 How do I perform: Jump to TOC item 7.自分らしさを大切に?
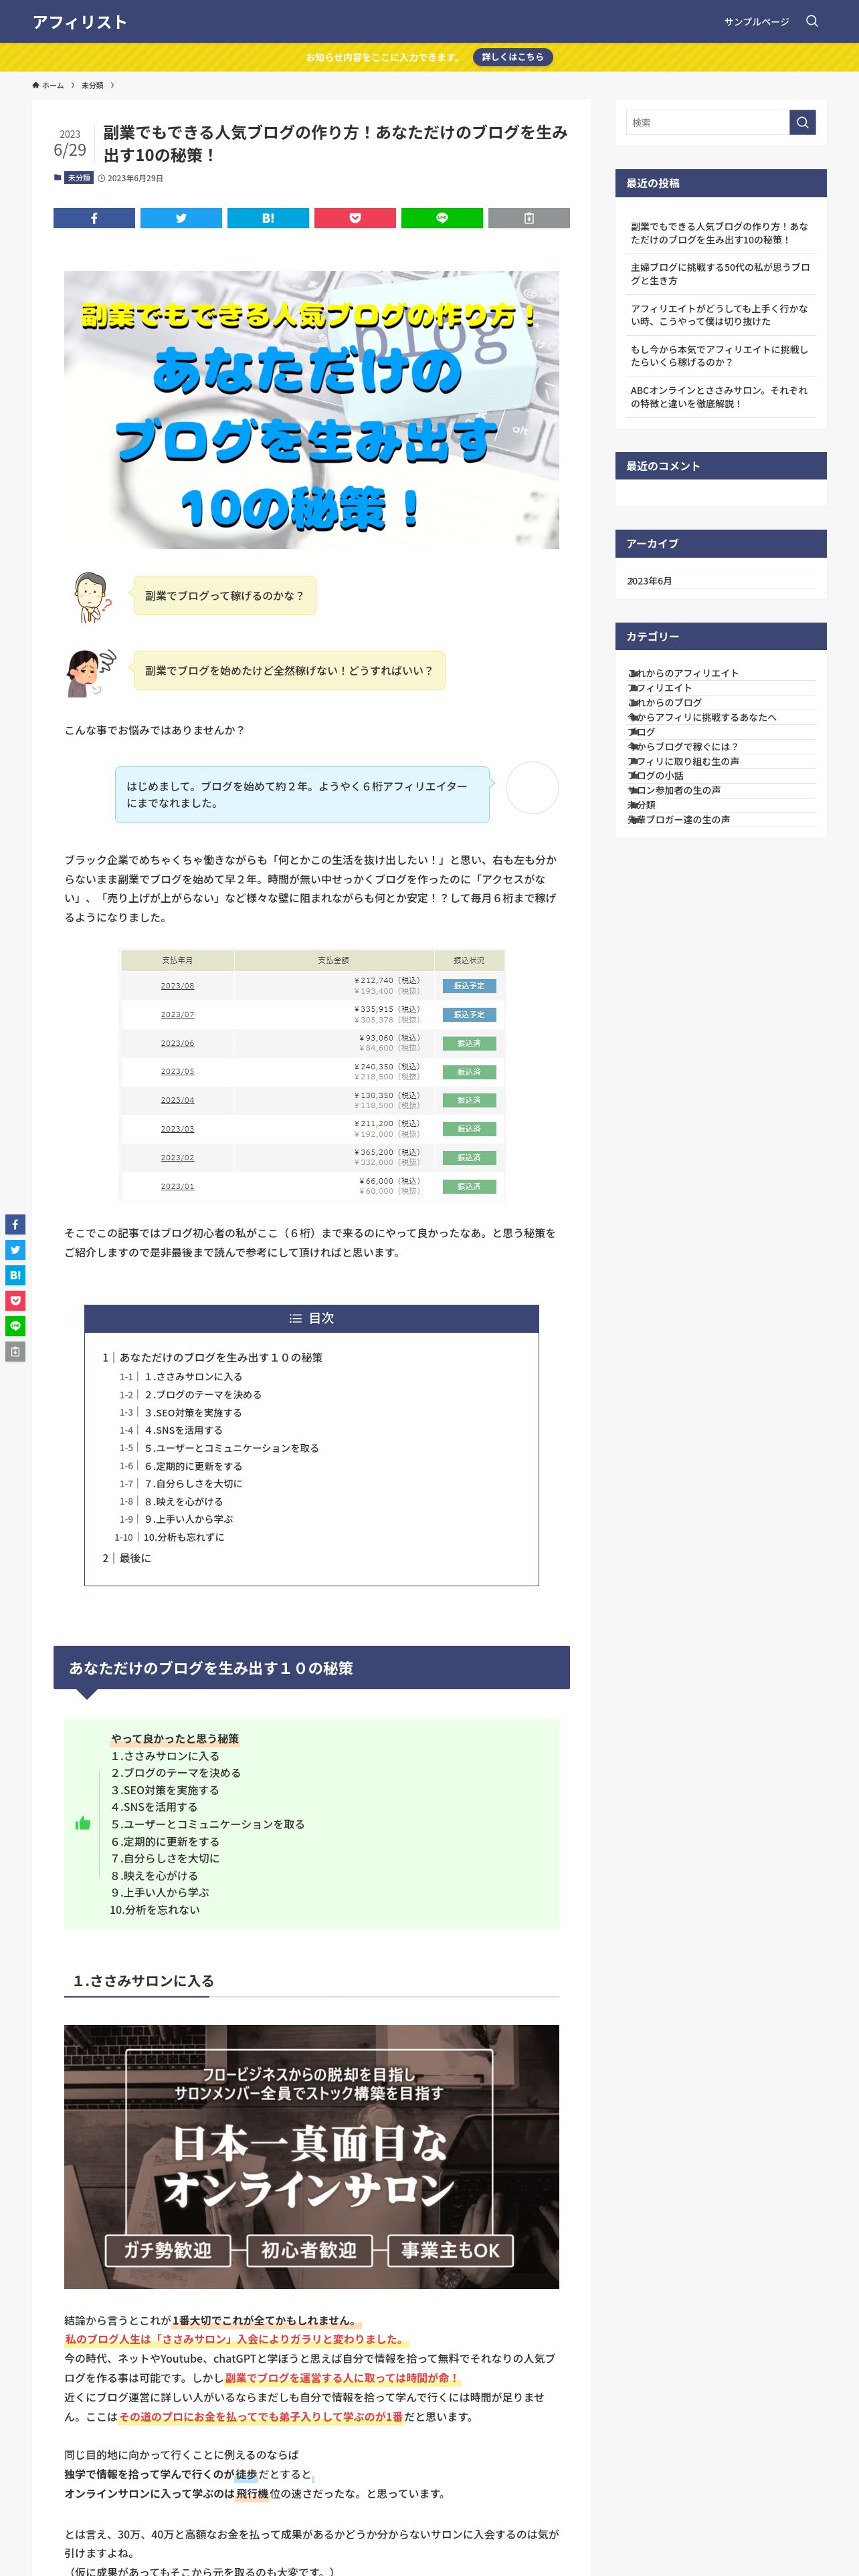coord(193,1484)
